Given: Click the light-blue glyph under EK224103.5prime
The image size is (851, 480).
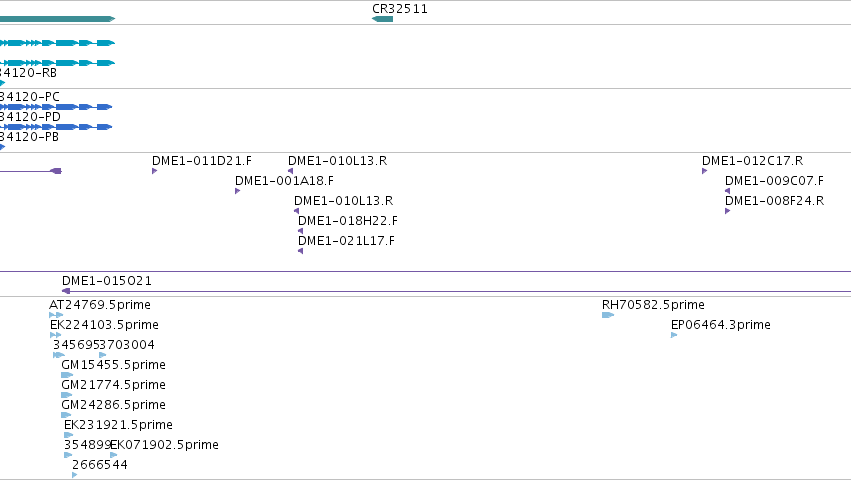Looking at the screenshot, I should point(55,335).
